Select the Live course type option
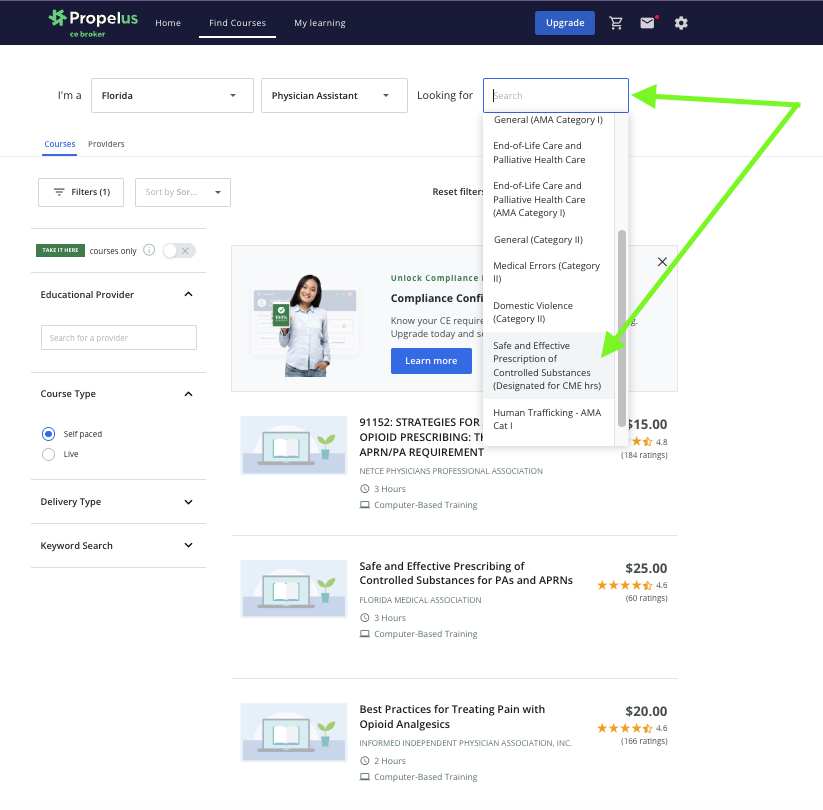The image size is (823, 810). 48,454
